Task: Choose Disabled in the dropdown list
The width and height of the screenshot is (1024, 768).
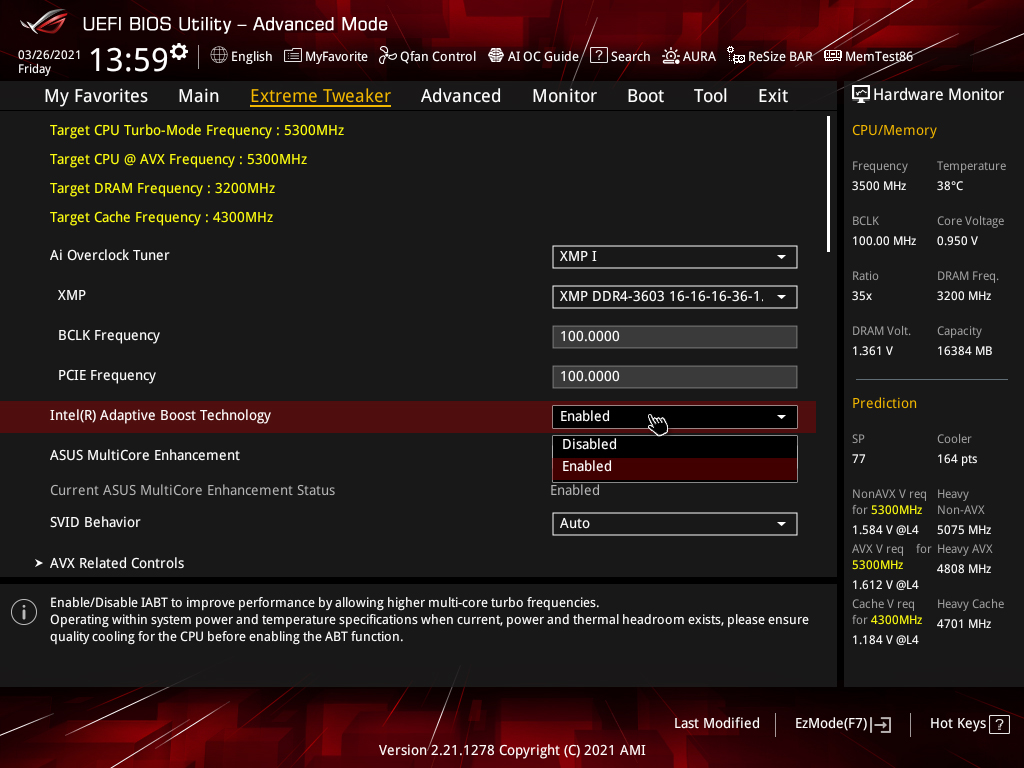Action: (x=675, y=444)
